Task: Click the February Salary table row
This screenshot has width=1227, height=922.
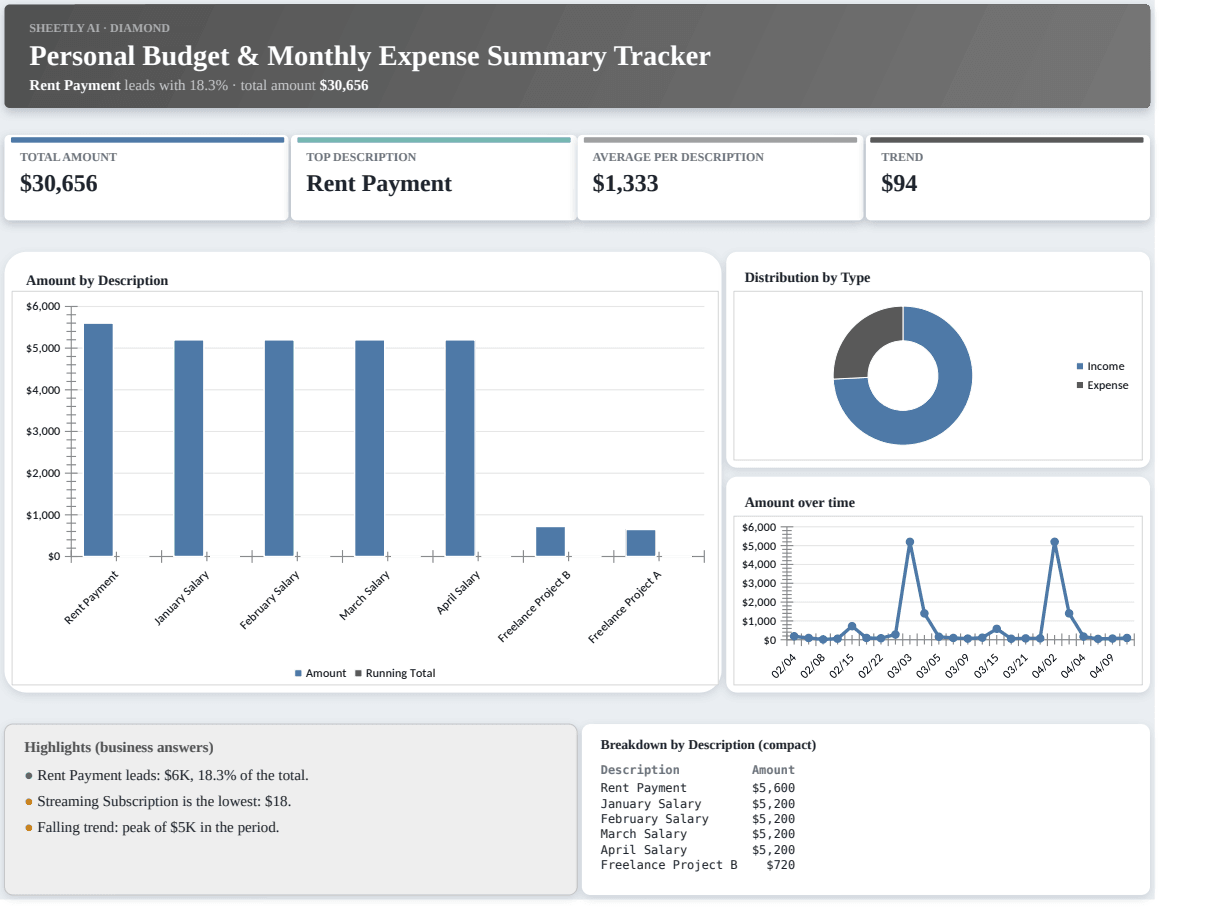Action: point(698,819)
